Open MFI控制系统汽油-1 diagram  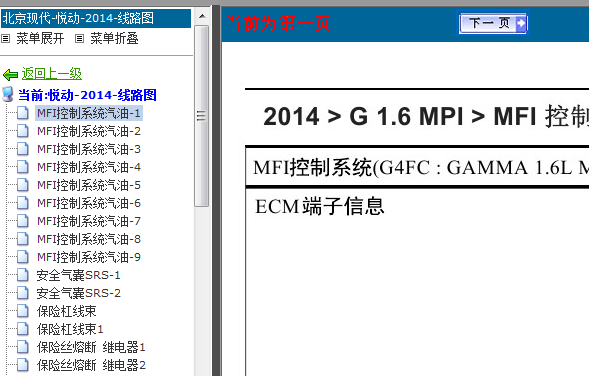pyautogui.click(x=89, y=113)
